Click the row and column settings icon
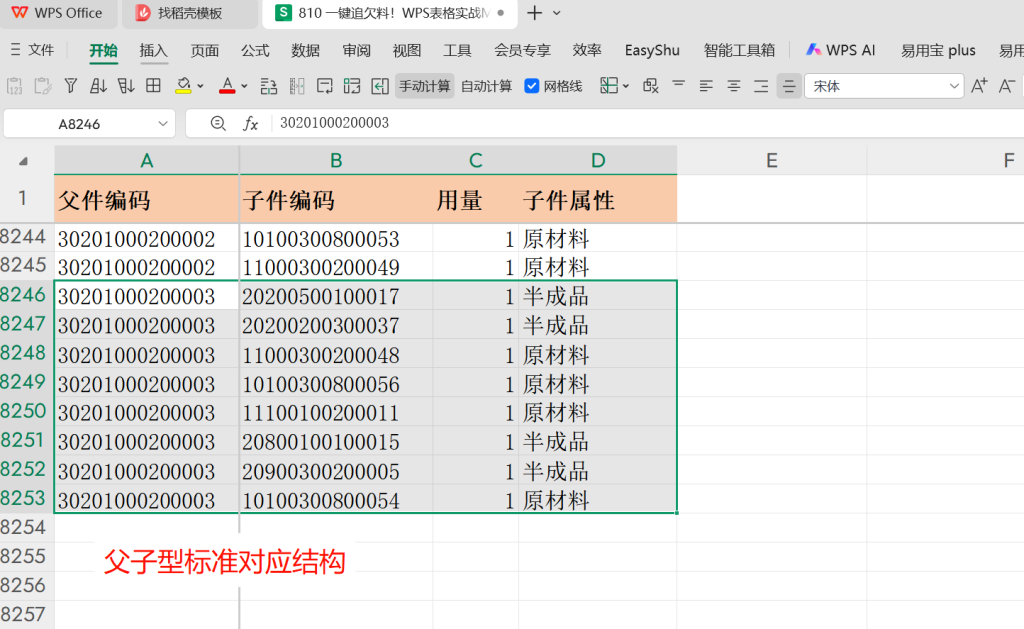This screenshot has height=629, width=1024. coord(268,86)
